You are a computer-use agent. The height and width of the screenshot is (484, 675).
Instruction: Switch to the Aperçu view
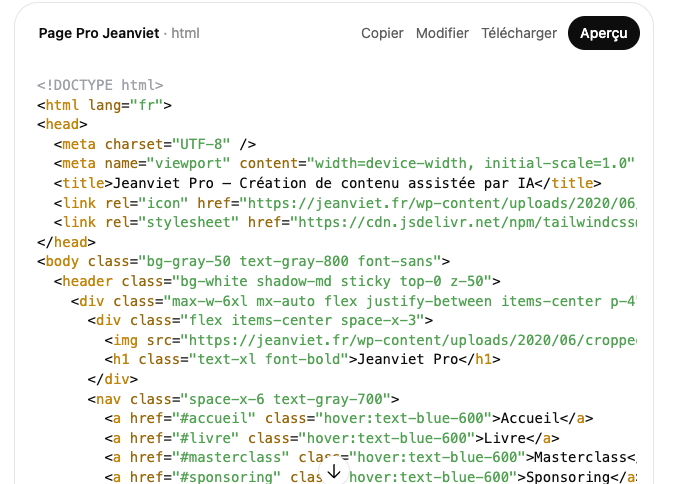(x=603, y=33)
